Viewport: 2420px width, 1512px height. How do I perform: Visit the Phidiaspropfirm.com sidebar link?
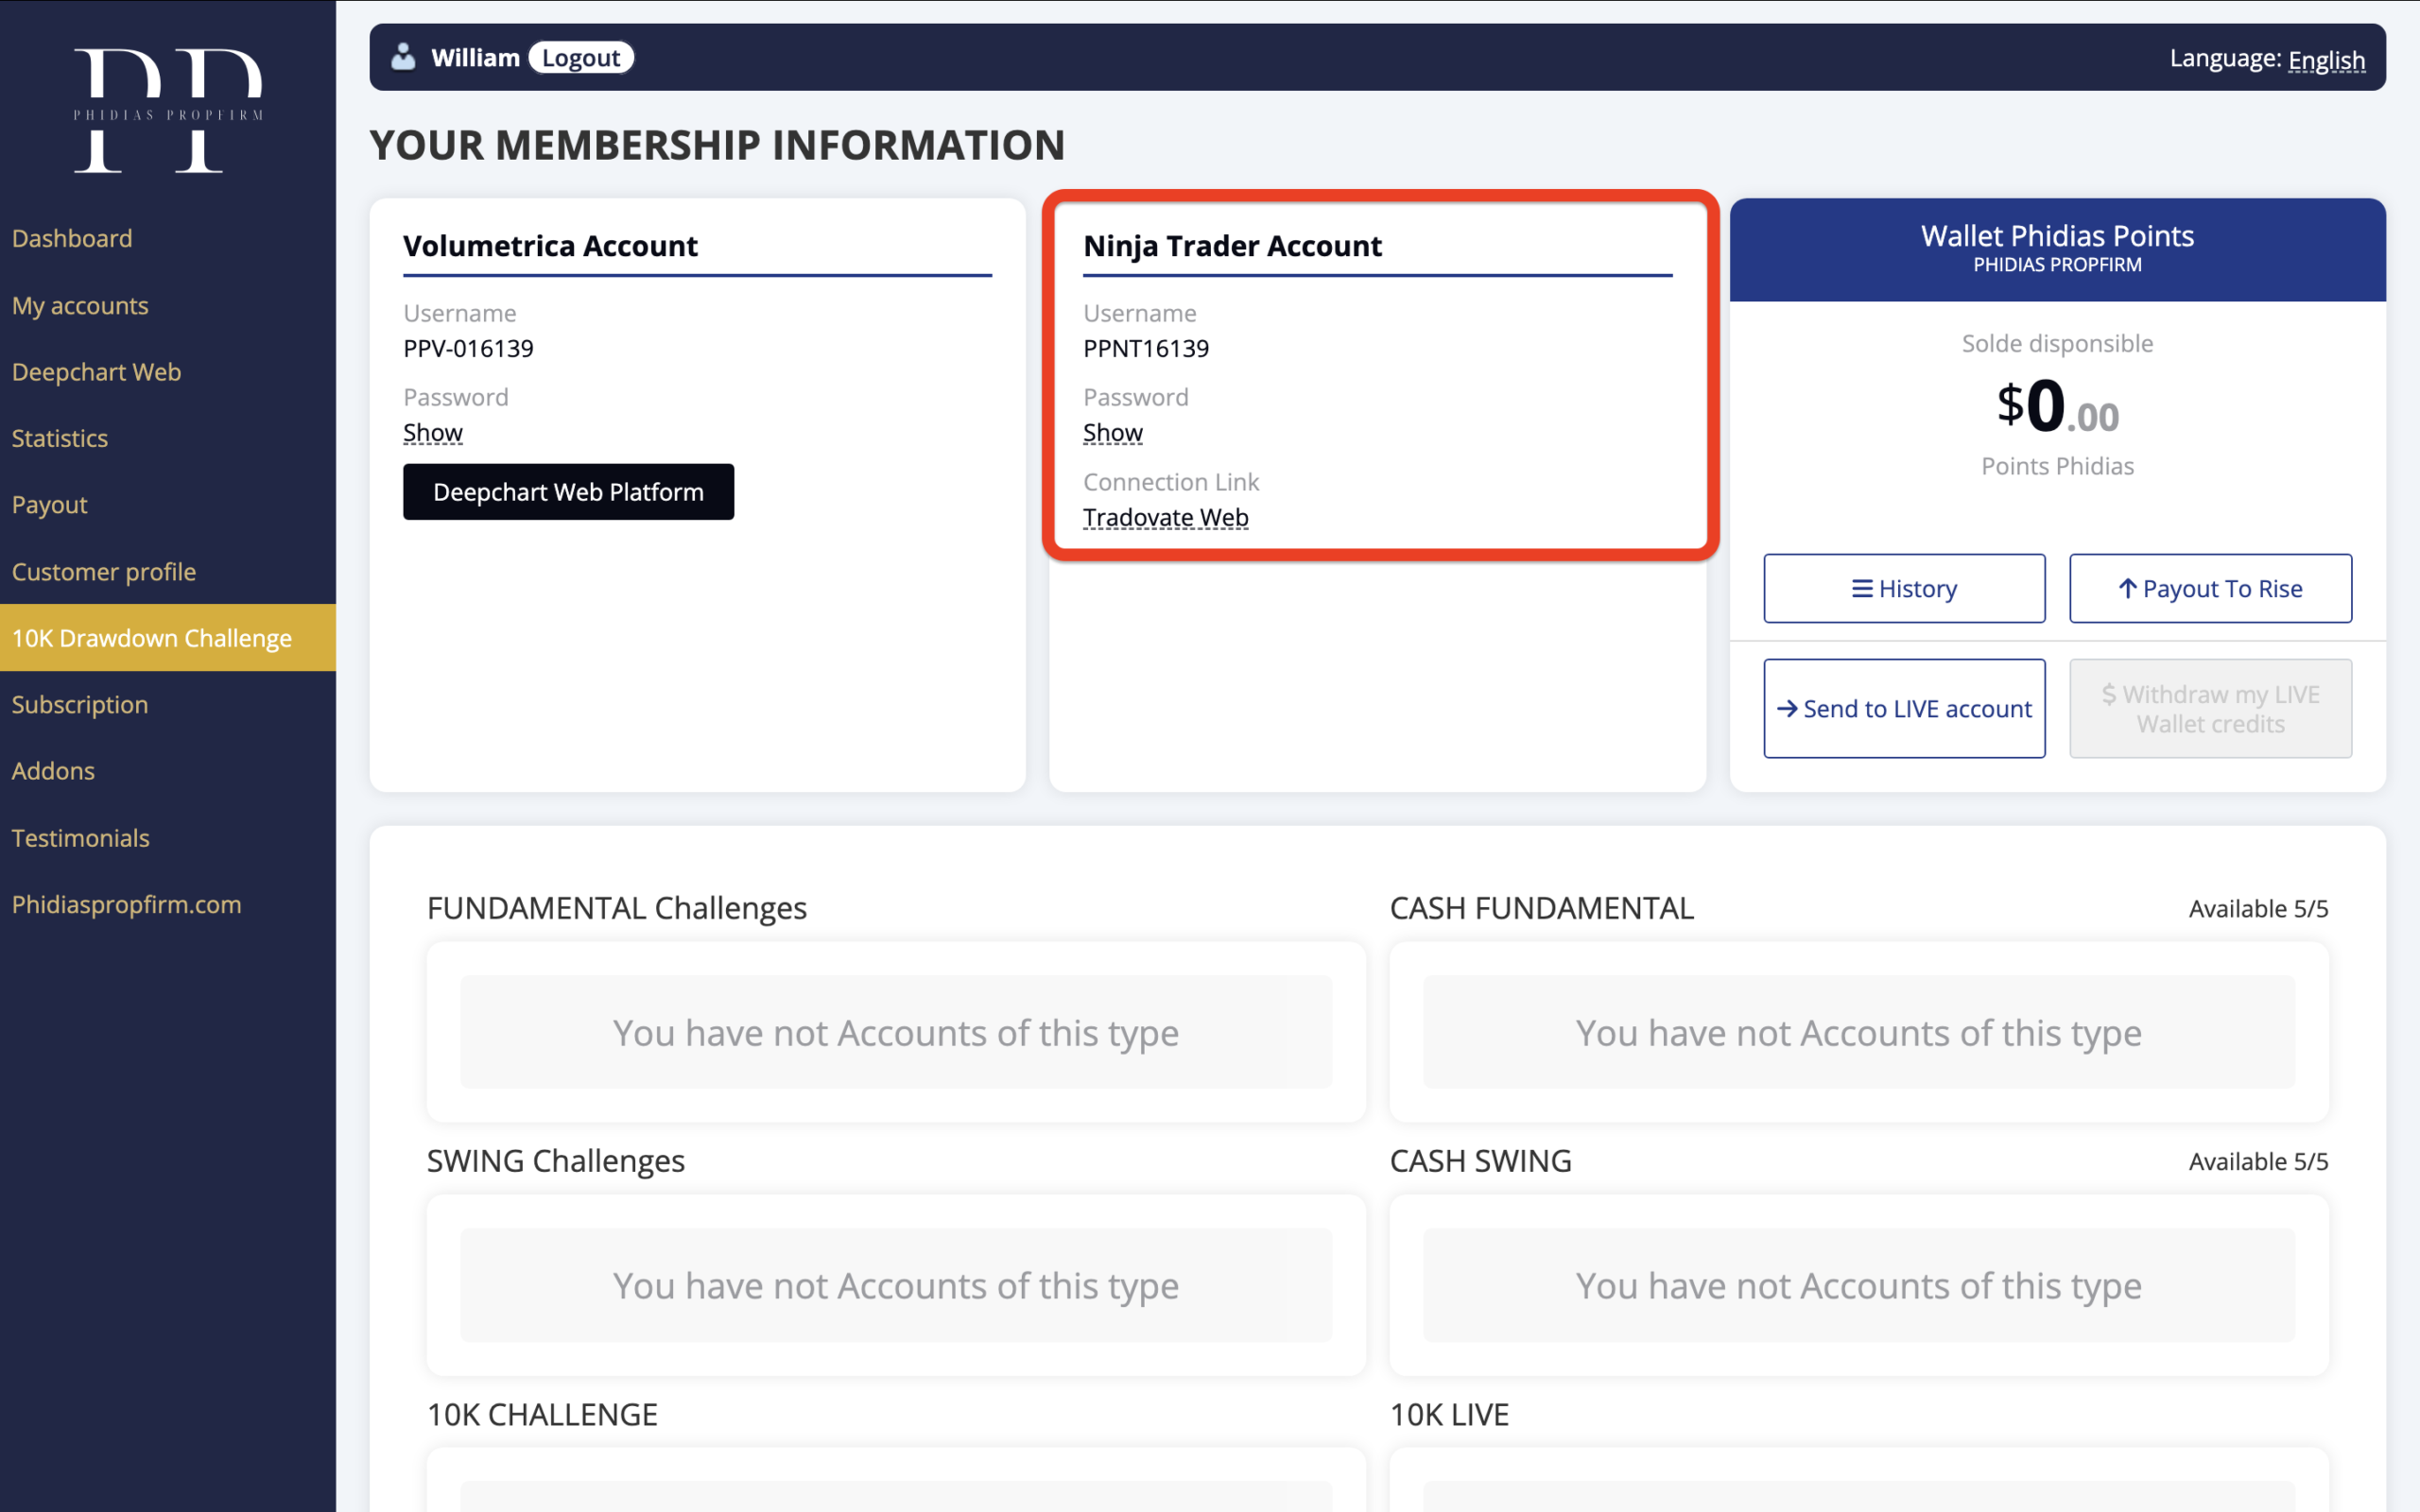point(127,904)
